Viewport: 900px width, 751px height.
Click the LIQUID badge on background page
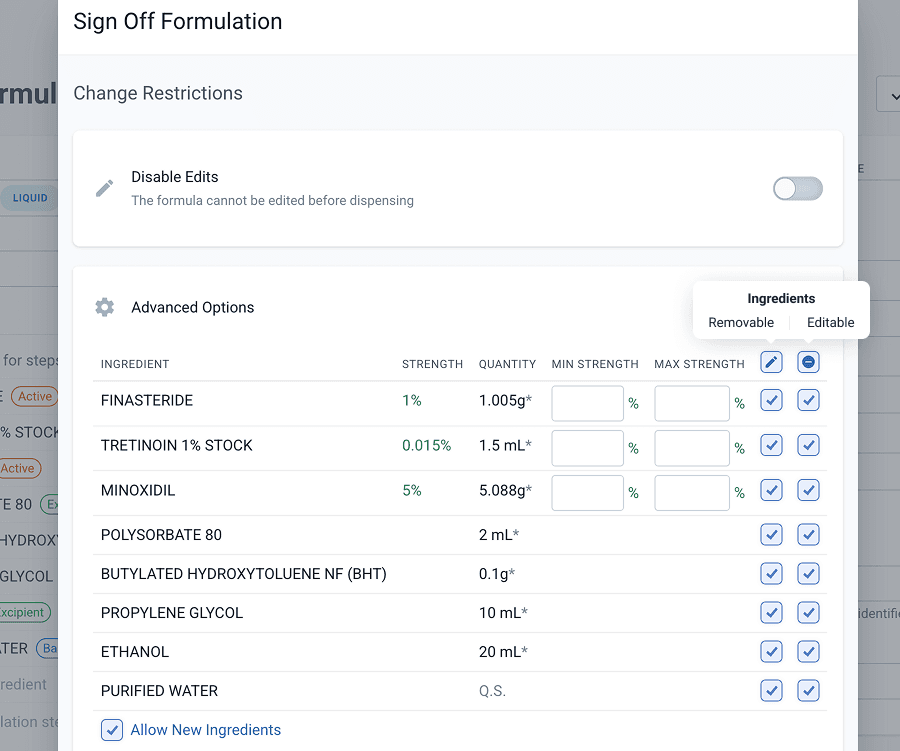30,198
